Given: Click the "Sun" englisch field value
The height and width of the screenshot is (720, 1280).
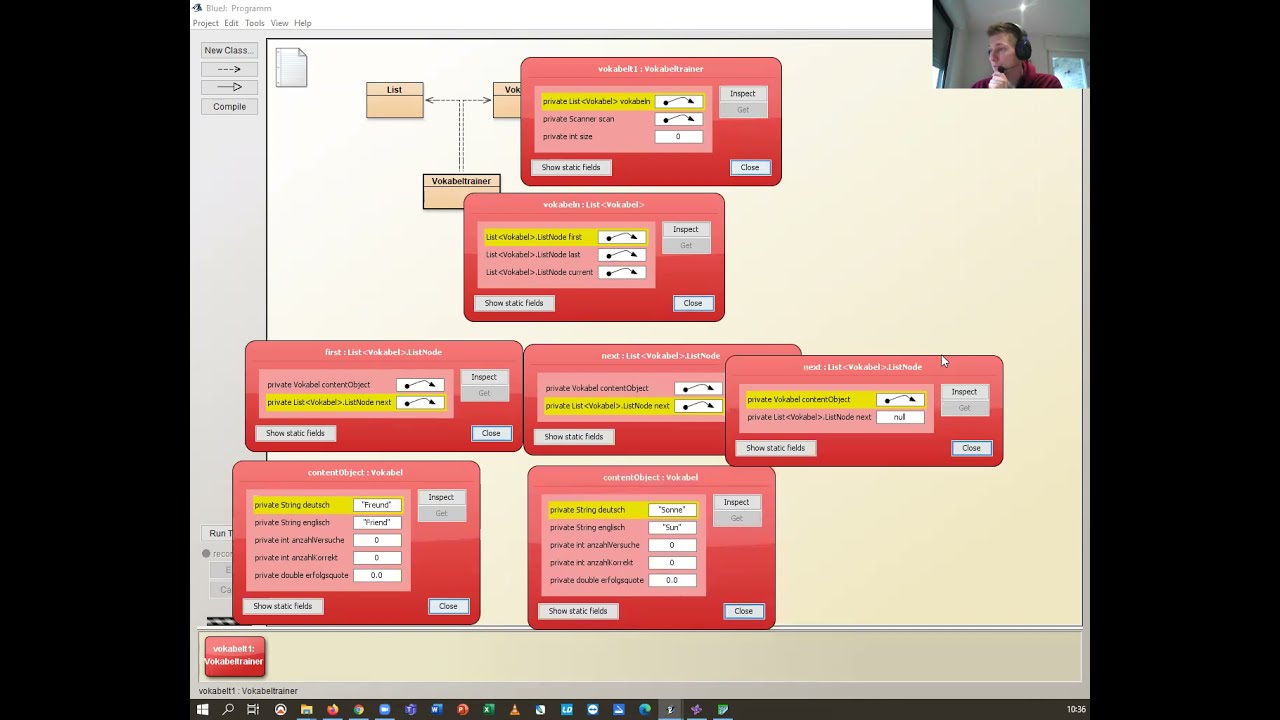Looking at the screenshot, I should pos(672,528).
